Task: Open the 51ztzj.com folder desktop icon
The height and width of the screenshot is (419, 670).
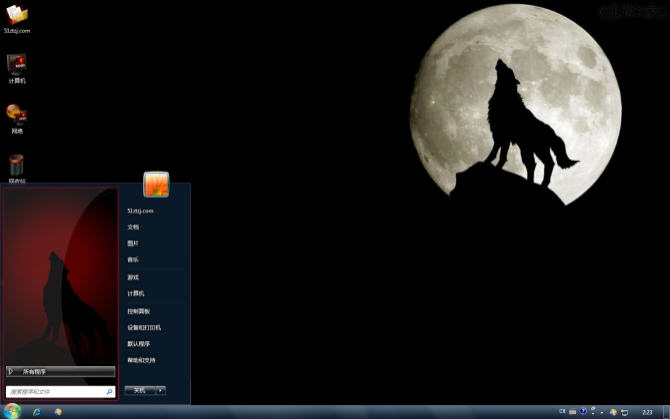Action: click(17, 17)
